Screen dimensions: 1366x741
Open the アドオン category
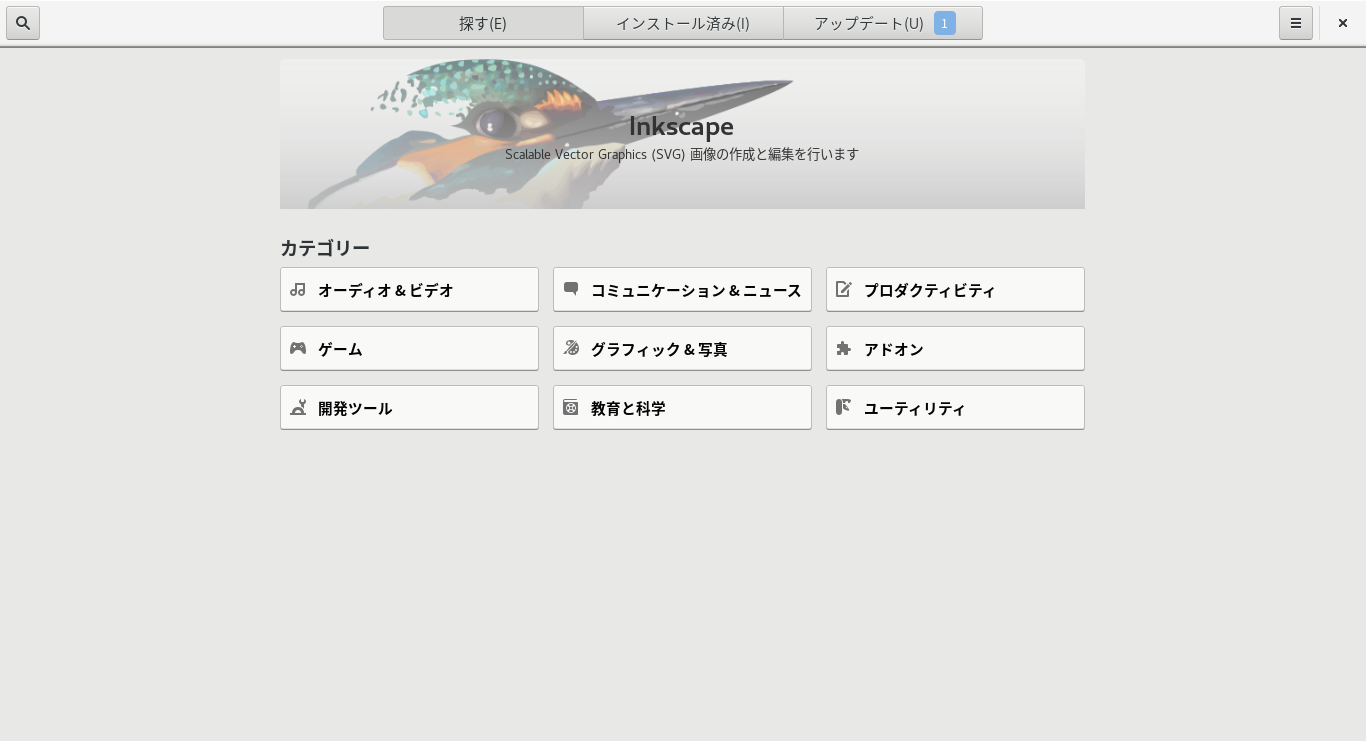click(955, 348)
